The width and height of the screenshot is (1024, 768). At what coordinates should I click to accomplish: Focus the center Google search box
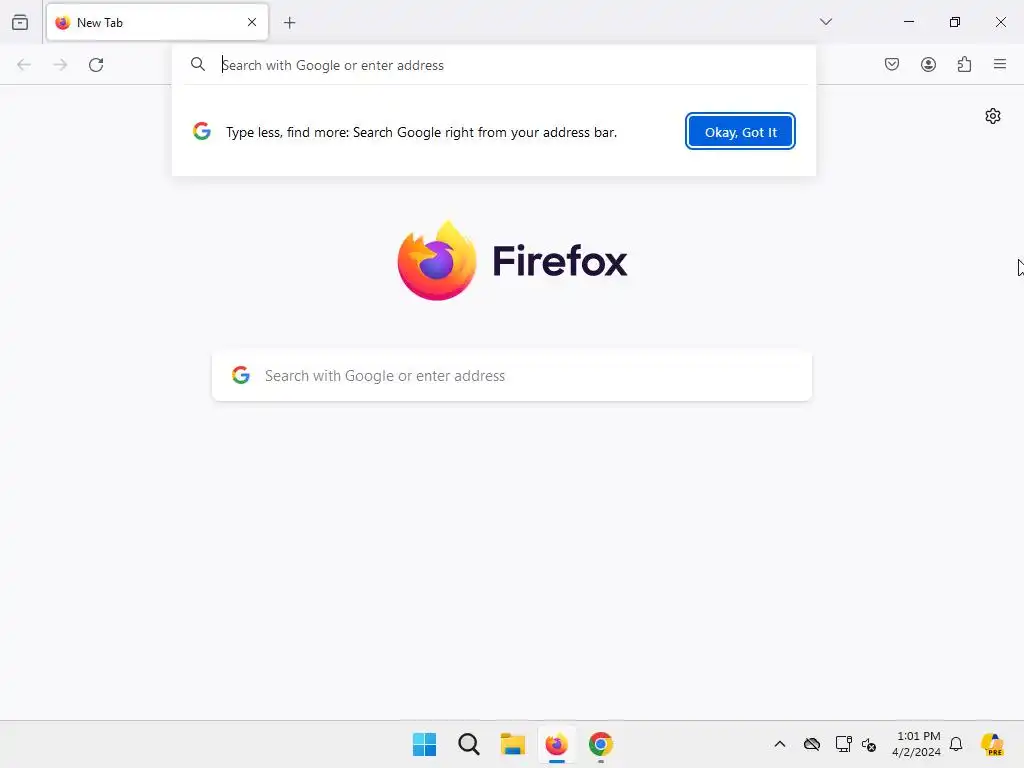coord(512,376)
